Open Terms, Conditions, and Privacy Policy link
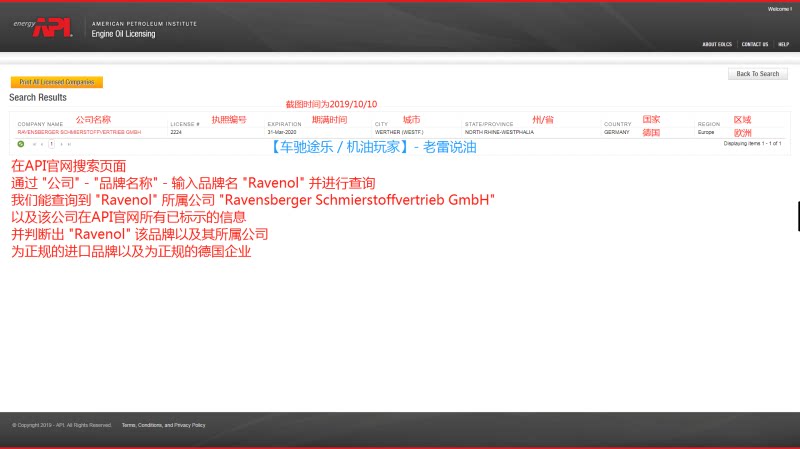The width and height of the screenshot is (800, 449). 163,425
